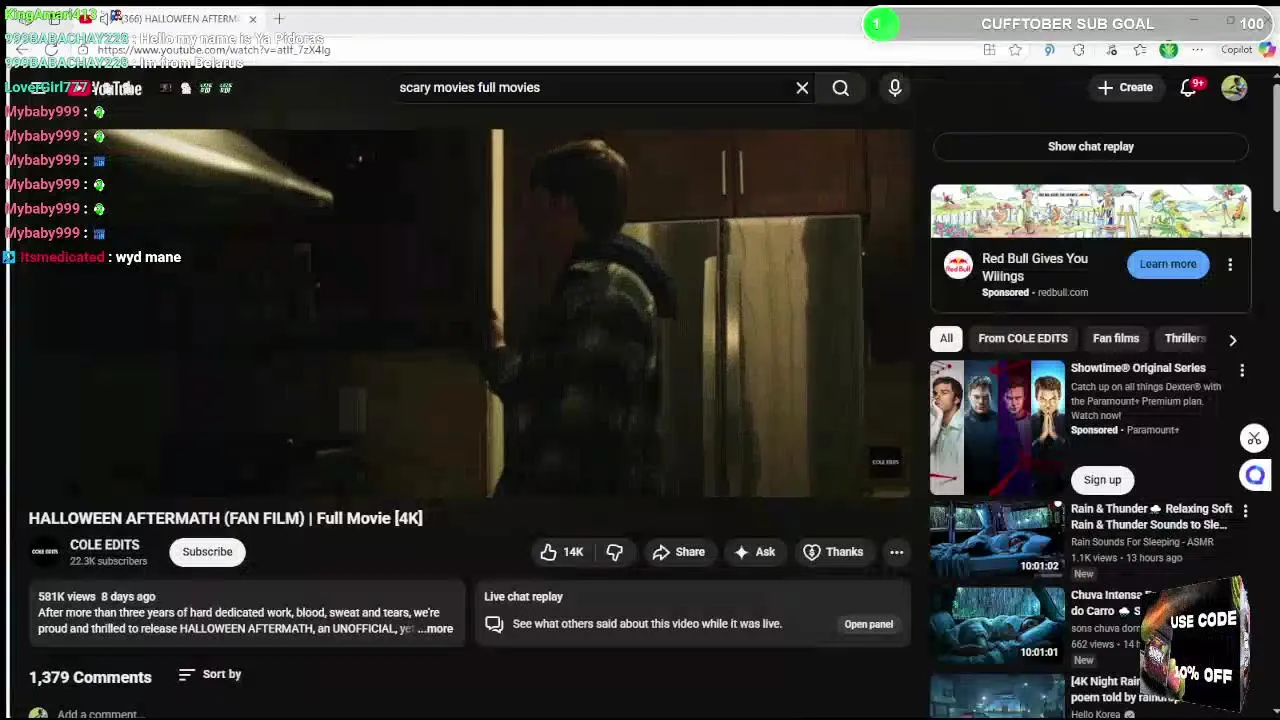Screen dimensions: 1280x720
Task: Open the browser favorites list icon
Action: click(x=1140, y=50)
